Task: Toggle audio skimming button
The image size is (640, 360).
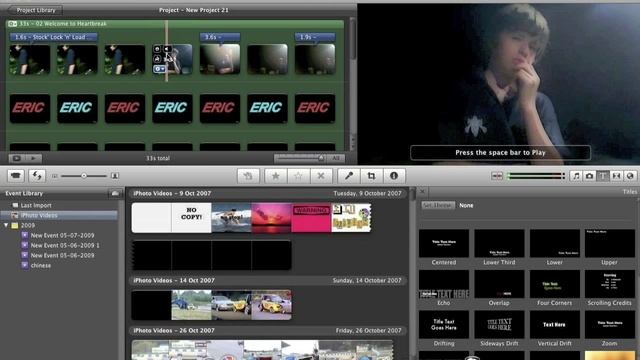Action: pyautogui.click(x=497, y=176)
